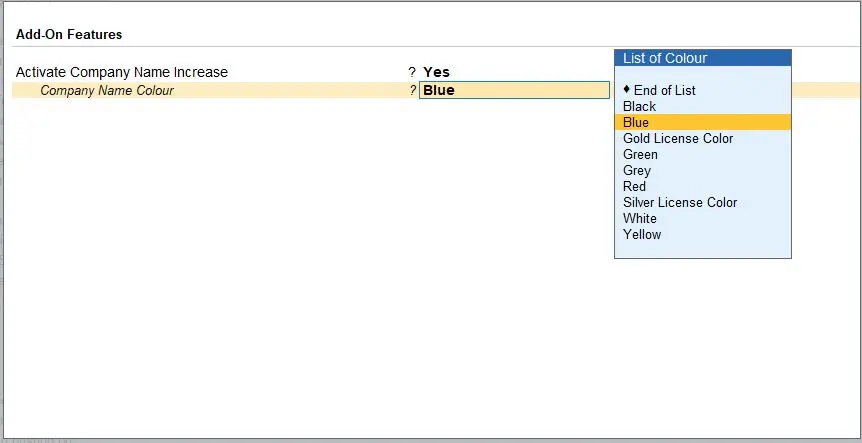Pick Gold License Color option
This screenshot has height=443, width=862.
(702, 138)
